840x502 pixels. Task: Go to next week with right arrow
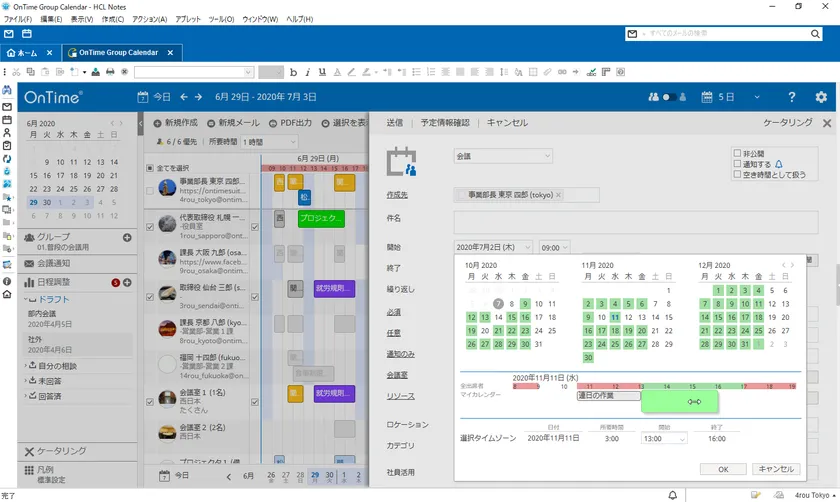tap(200, 97)
